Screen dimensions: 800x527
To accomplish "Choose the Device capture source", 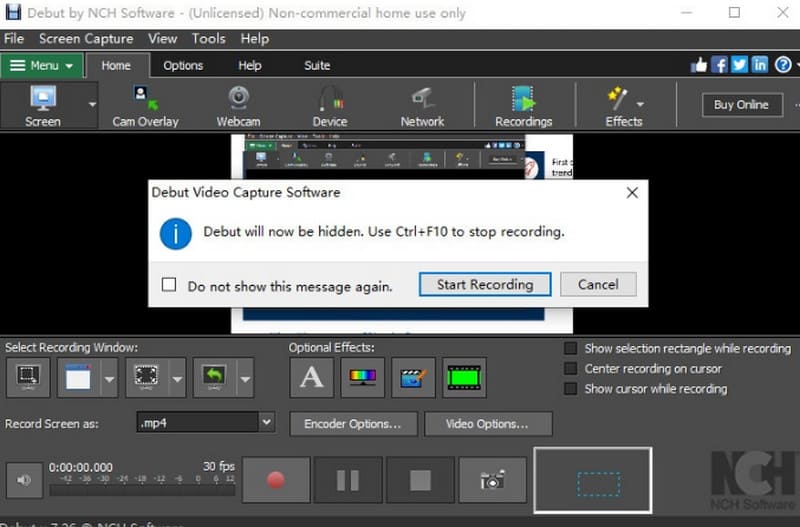I will tap(330, 106).
